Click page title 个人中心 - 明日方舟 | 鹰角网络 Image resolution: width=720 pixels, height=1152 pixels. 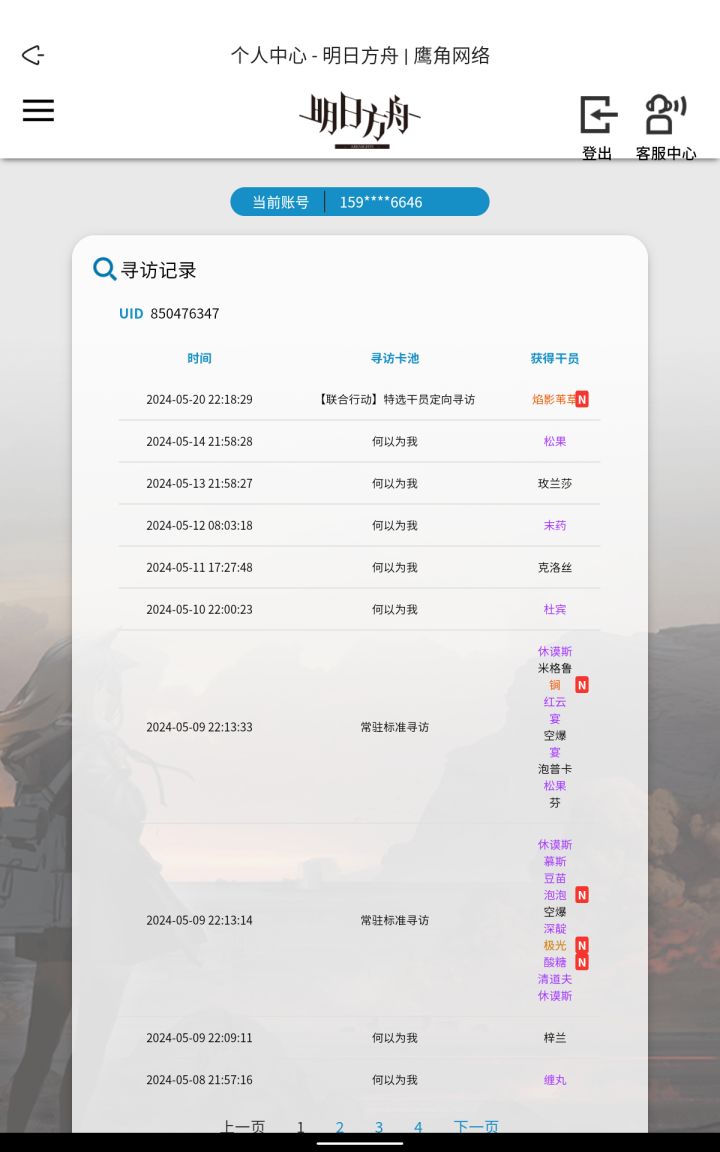360,55
